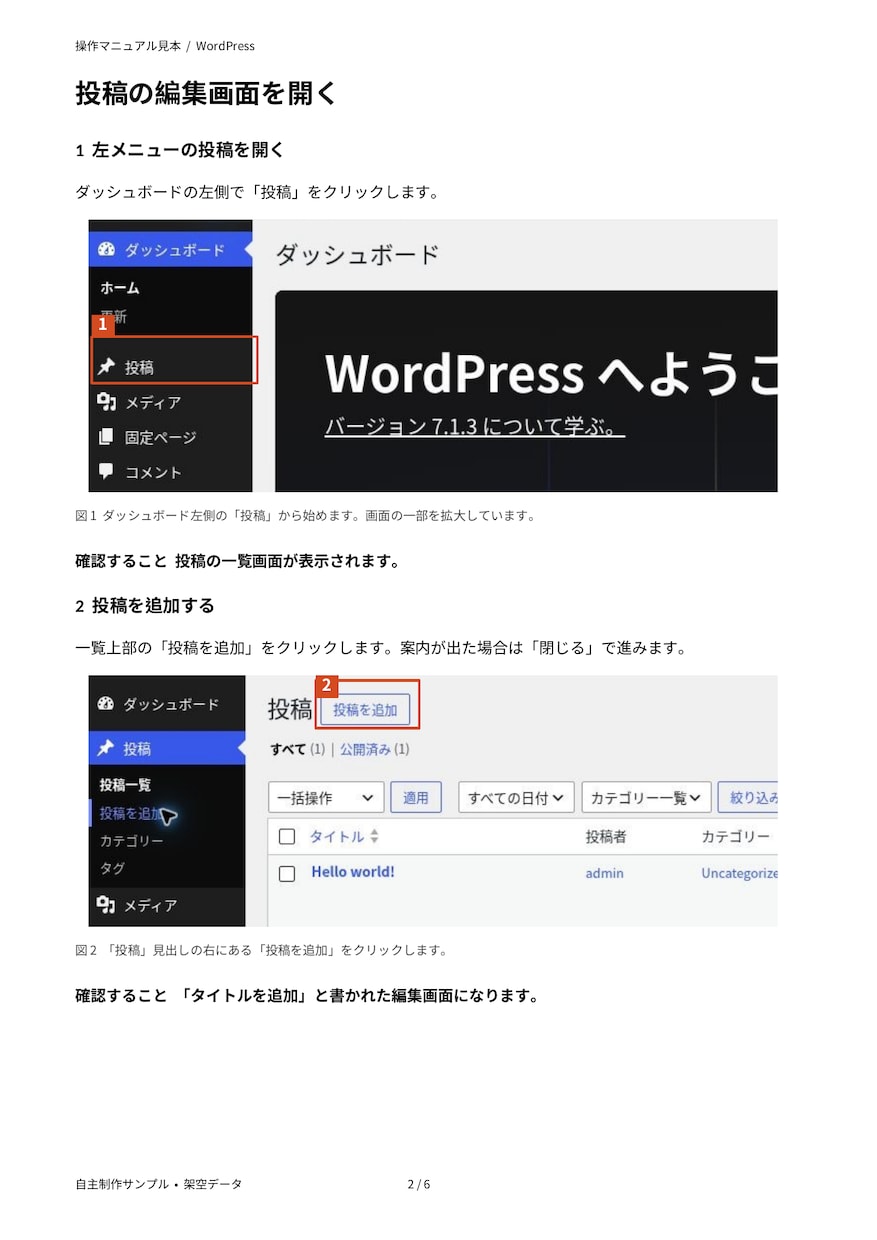877x1240 pixels.
Task: Click the タイトル column header
Action: tap(337, 837)
